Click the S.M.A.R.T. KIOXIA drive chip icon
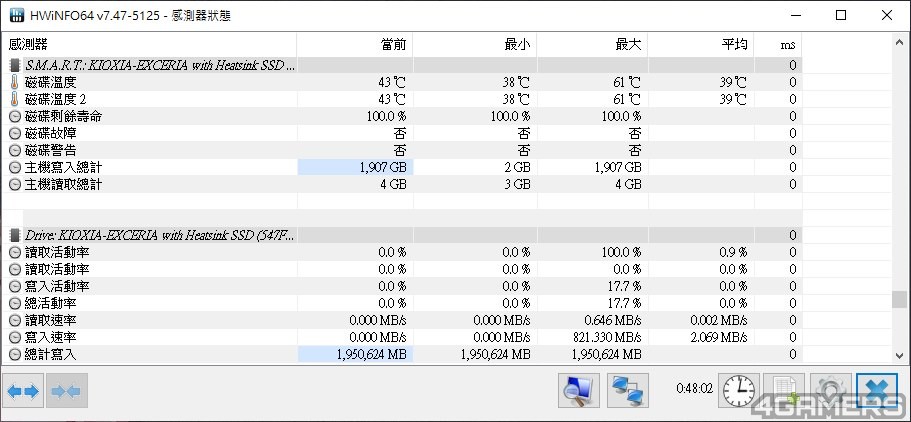The height and width of the screenshot is (422, 911). coord(15,65)
